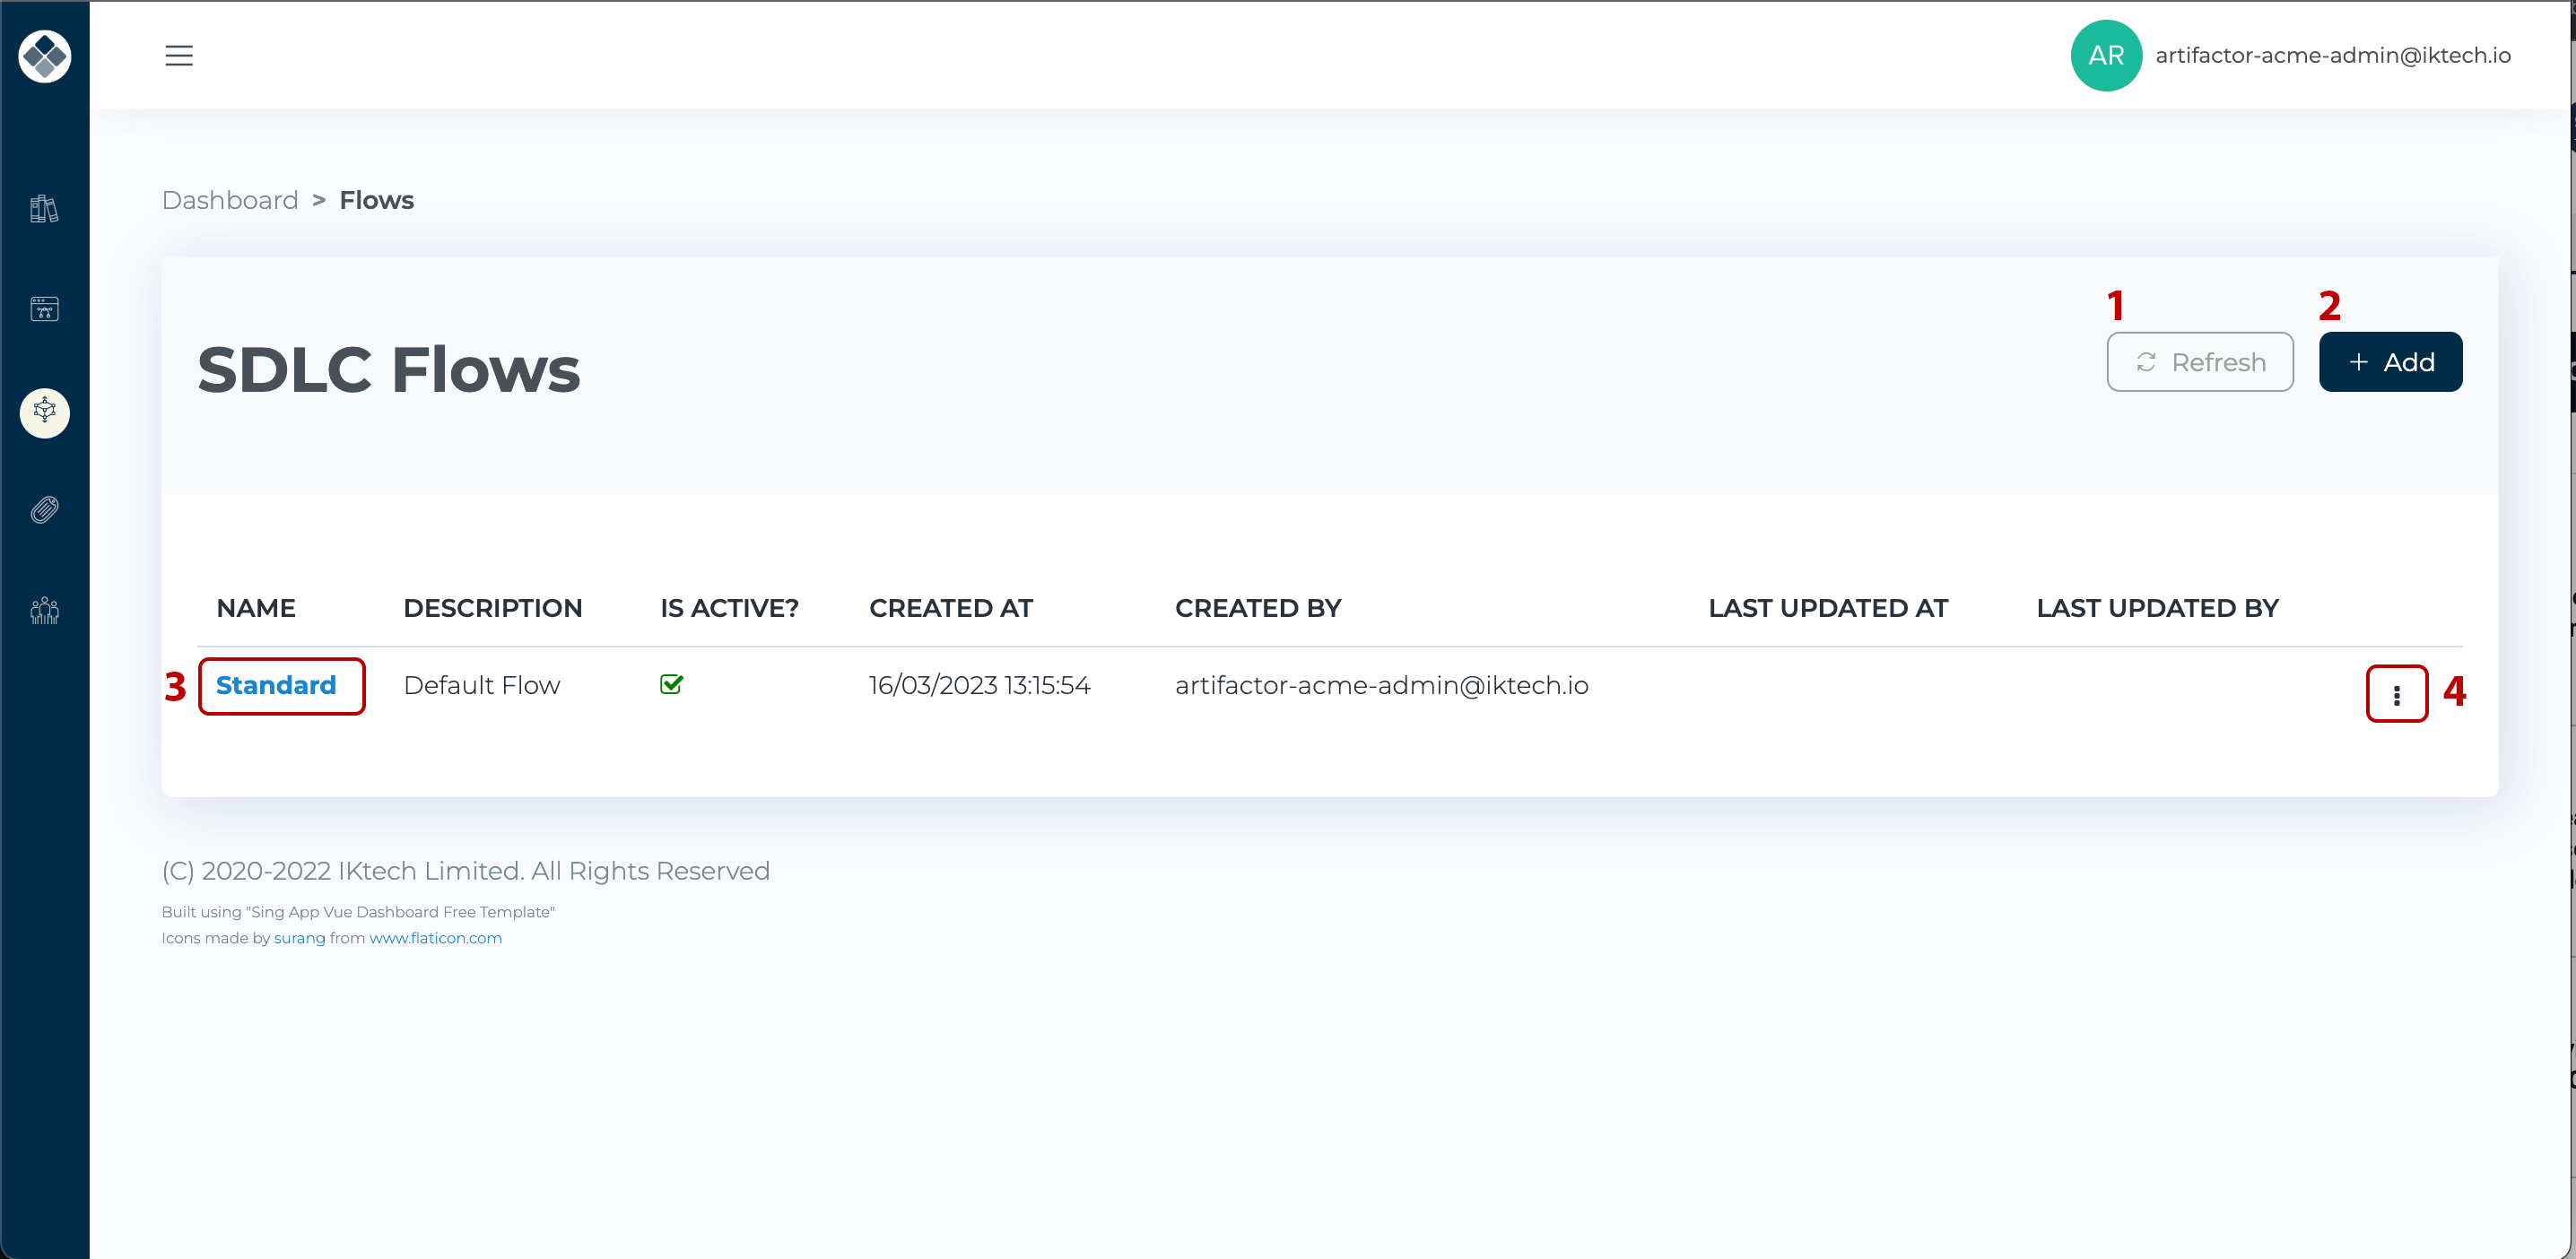
Task: Click the highlighted SDLC flows sidebar icon
Action: 44,412
